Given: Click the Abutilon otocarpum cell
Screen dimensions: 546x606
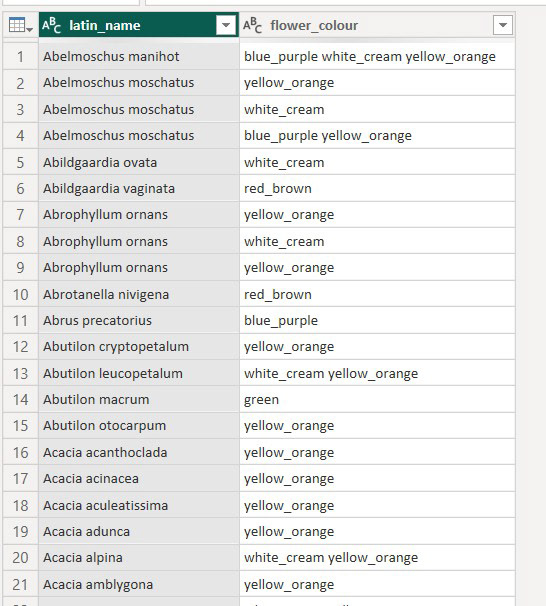Looking at the screenshot, I should (139, 426).
